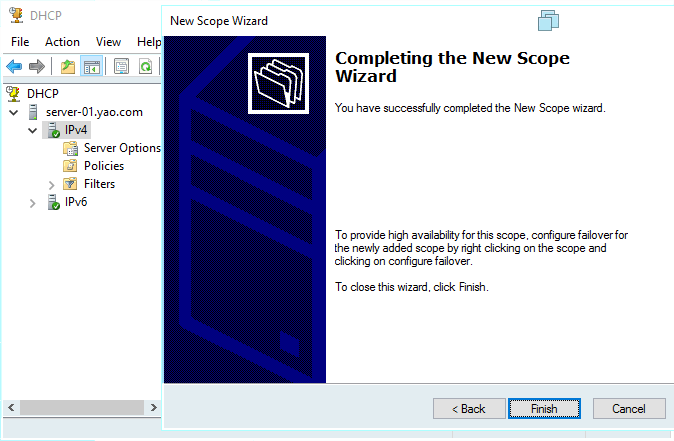Click the Up One Level folder icon
The width and height of the screenshot is (674, 441).
(x=67, y=67)
